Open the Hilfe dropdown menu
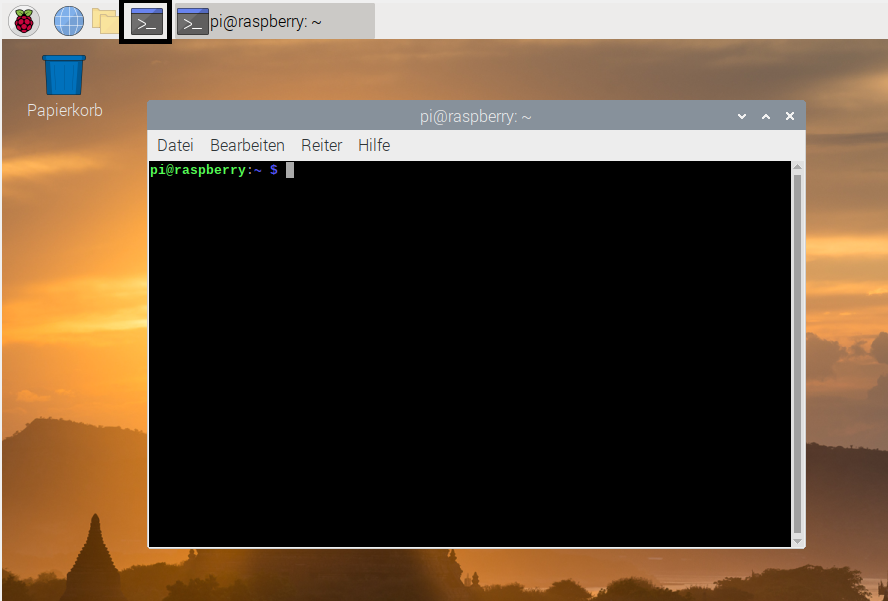 (373, 145)
